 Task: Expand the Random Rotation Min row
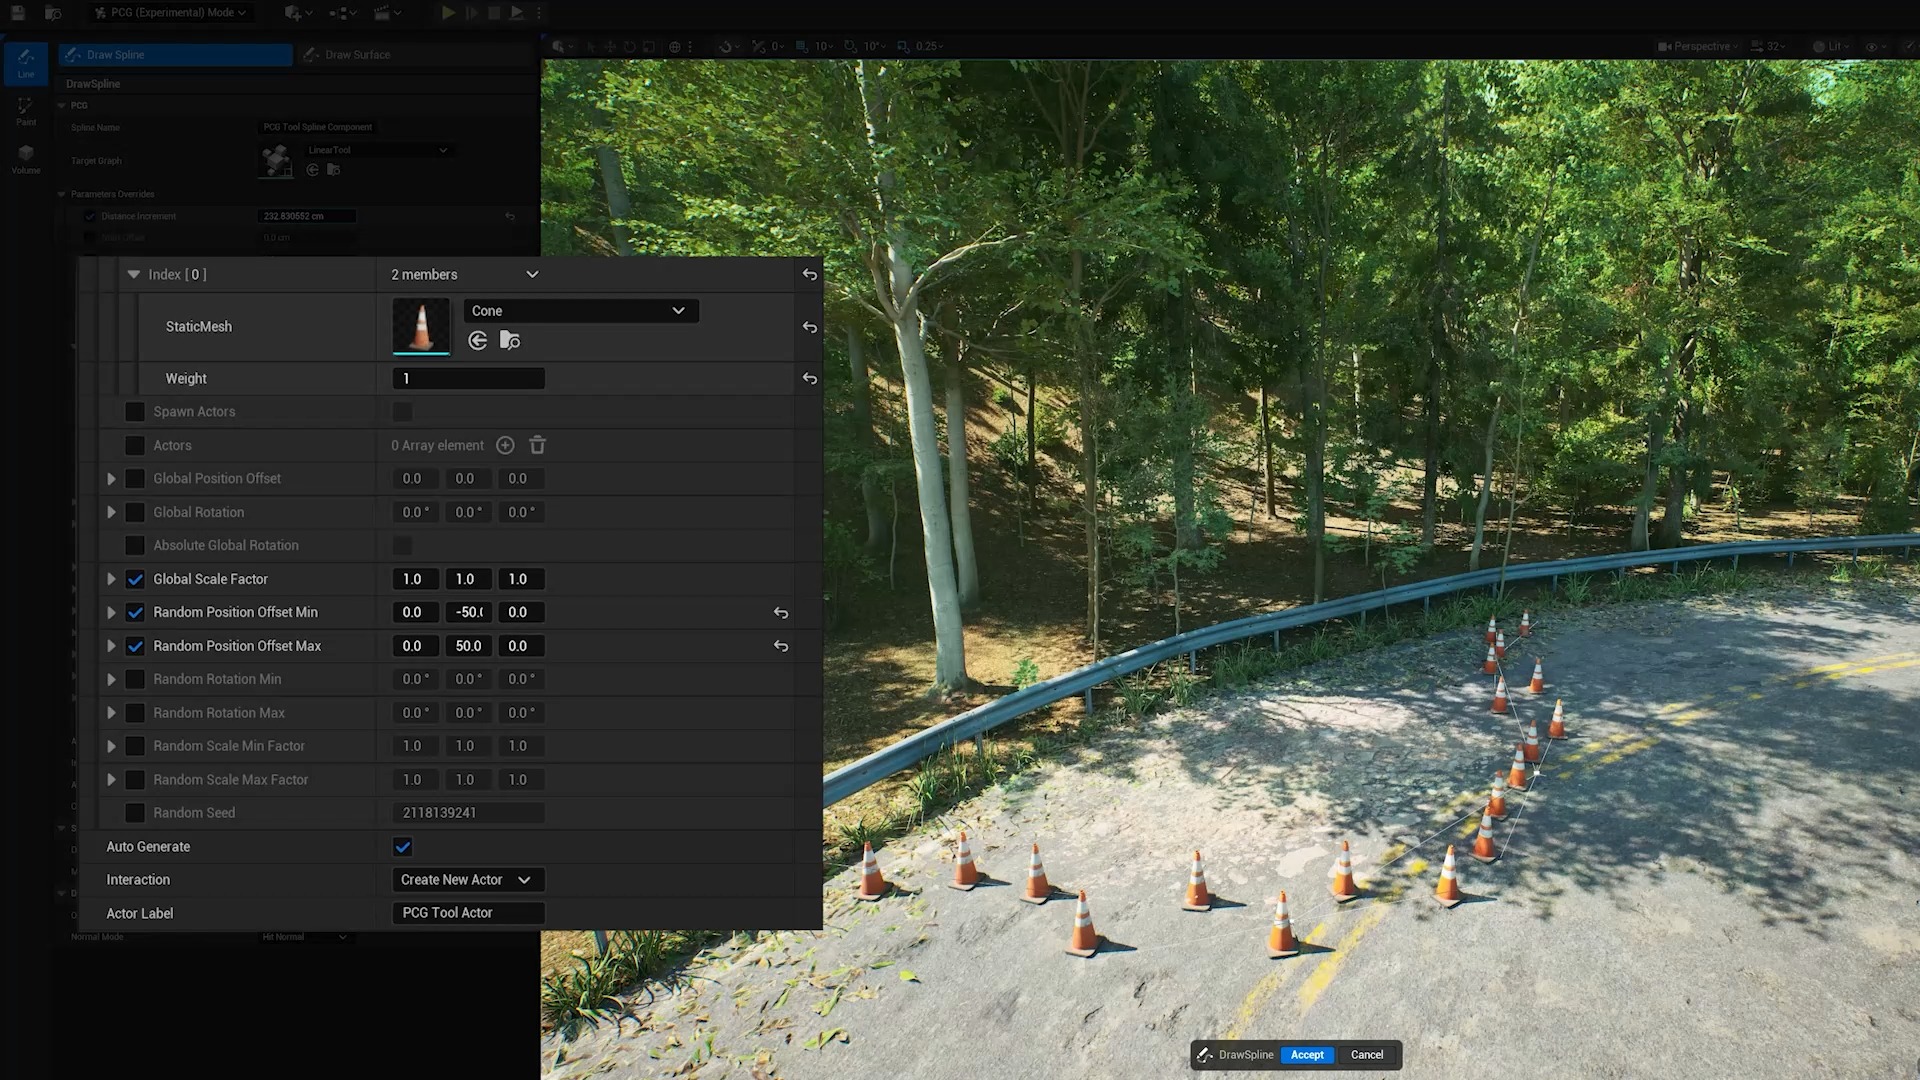111,679
